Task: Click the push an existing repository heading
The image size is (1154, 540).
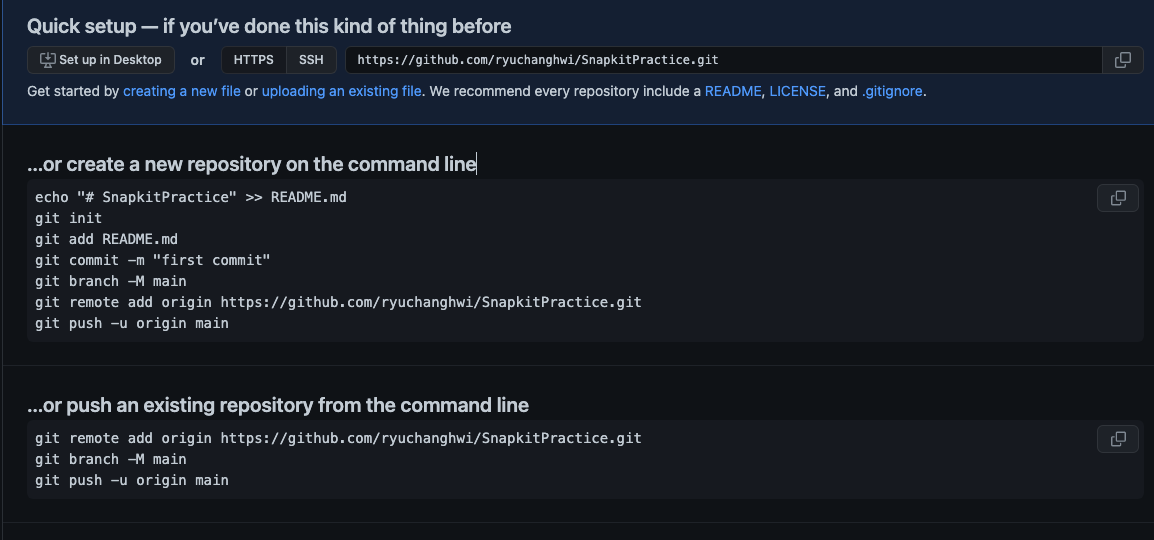Action: (278, 405)
